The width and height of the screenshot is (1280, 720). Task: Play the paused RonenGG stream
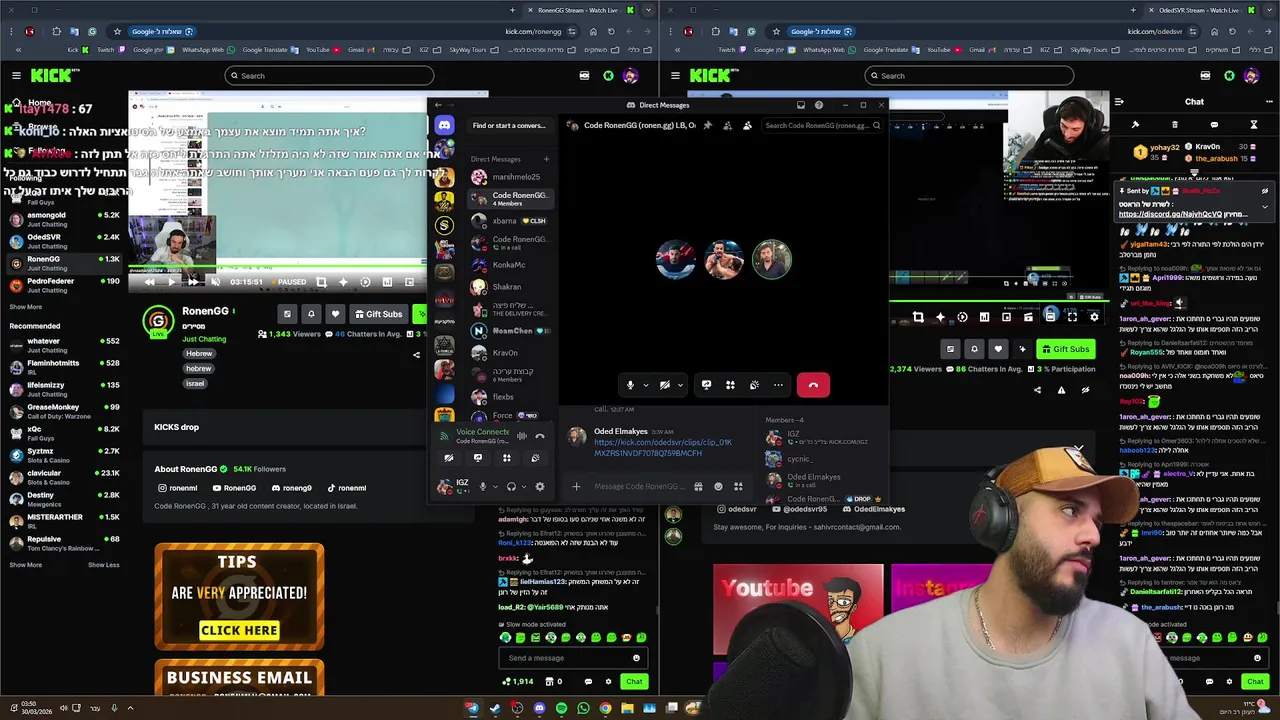coord(171,282)
